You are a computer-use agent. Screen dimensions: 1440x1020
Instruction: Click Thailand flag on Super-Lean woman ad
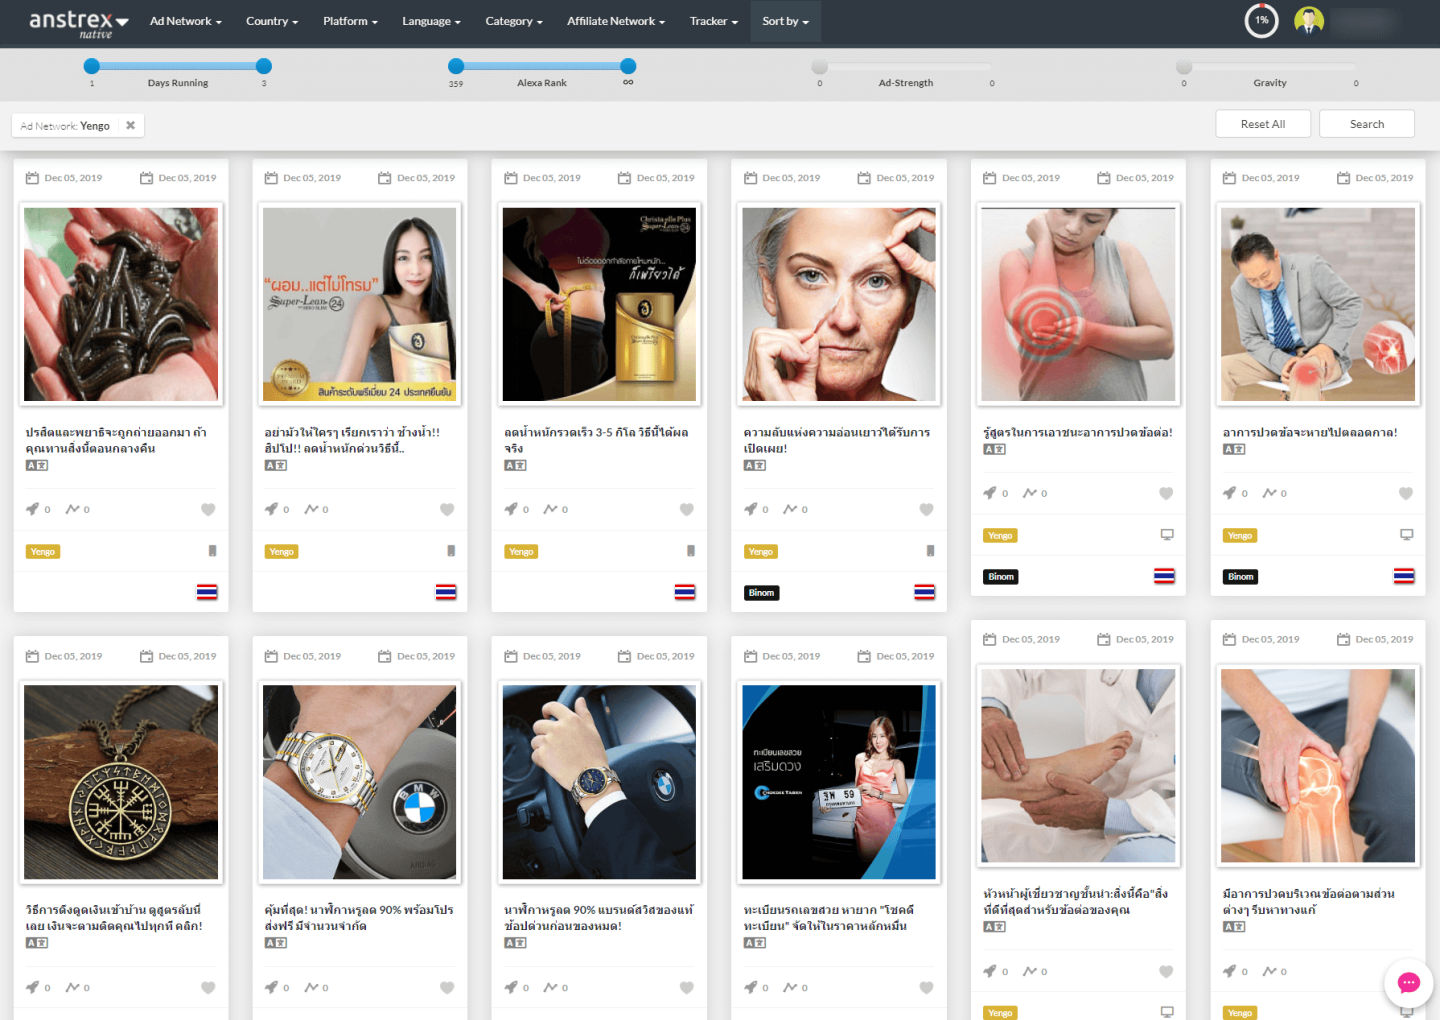[446, 592]
